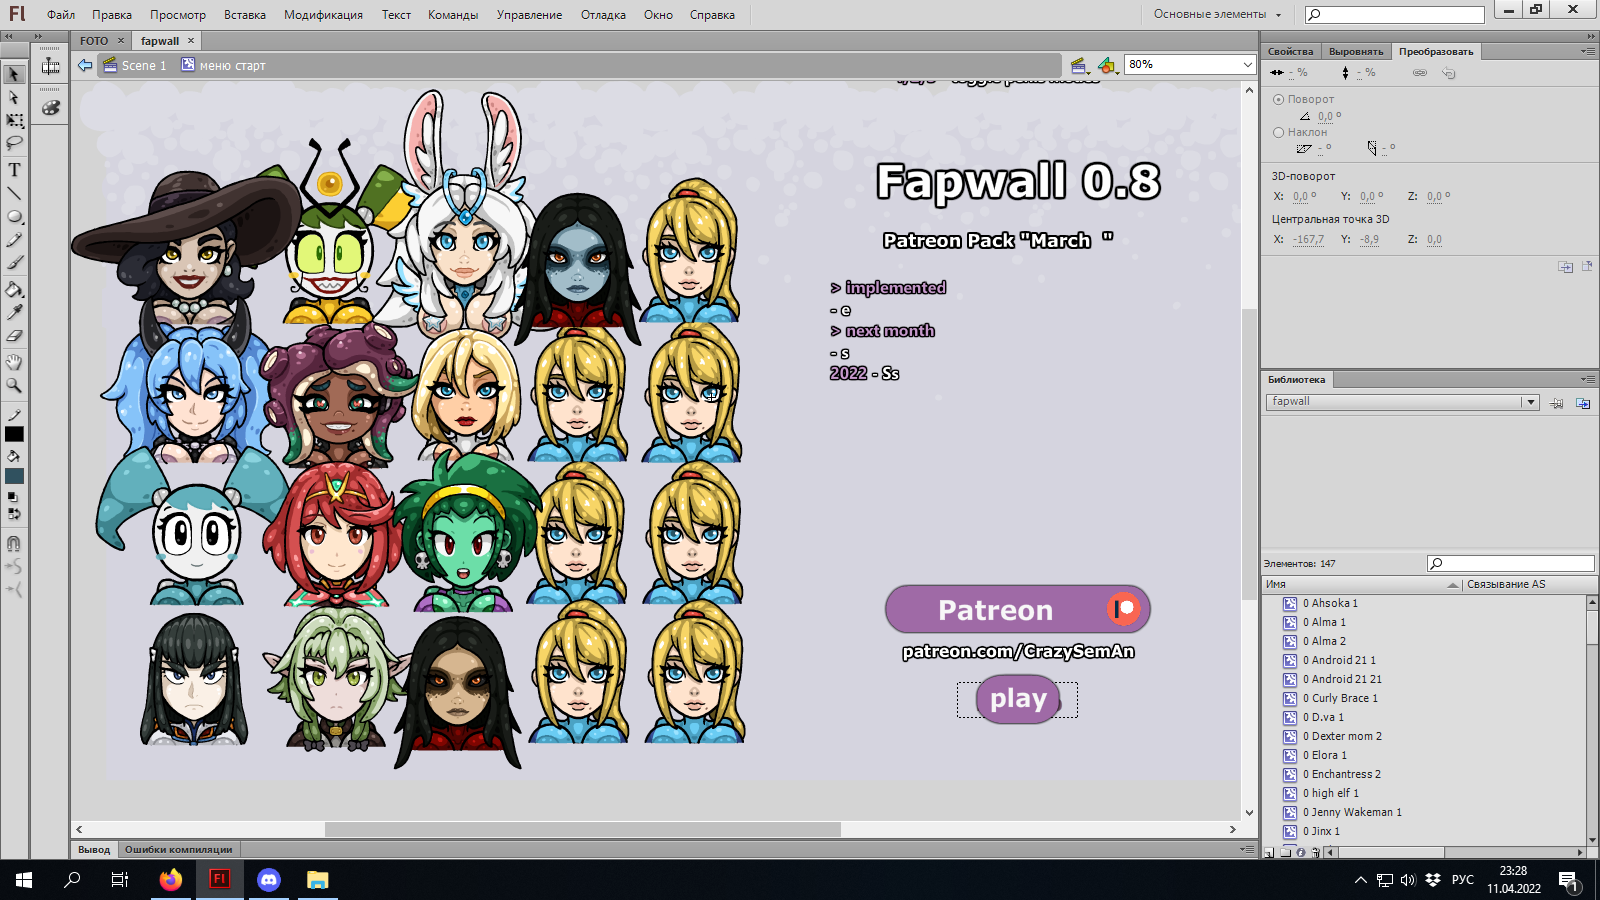Open Discord from the taskbar
The width and height of the screenshot is (1600, 900).
[x=269, y=880]
